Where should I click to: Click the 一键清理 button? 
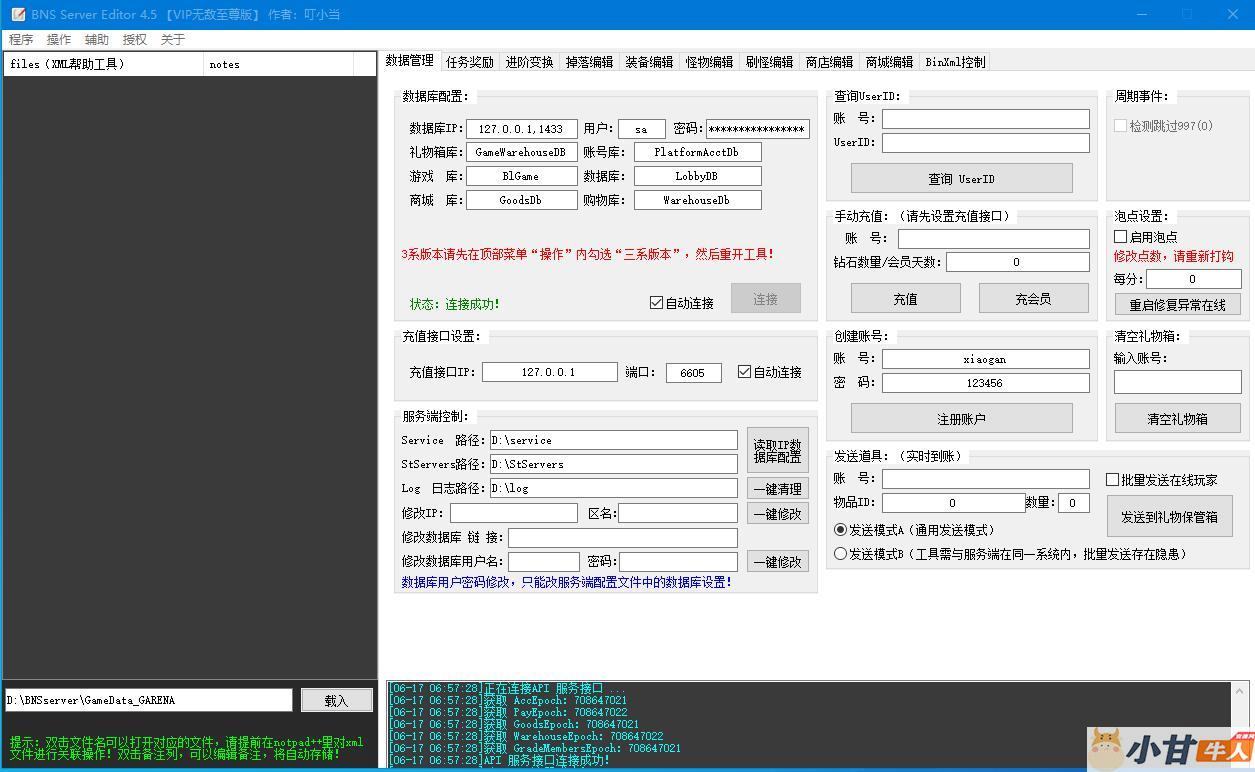[777, 489]
